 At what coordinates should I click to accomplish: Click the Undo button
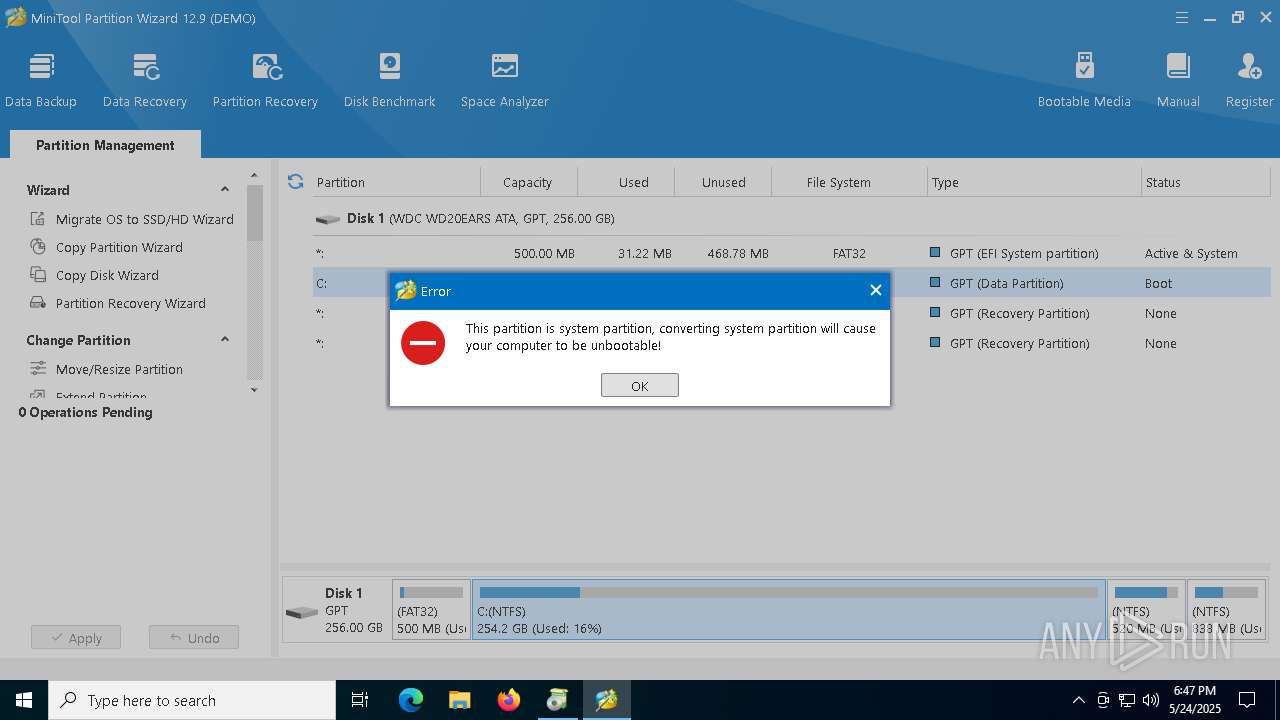click(194, 638)
